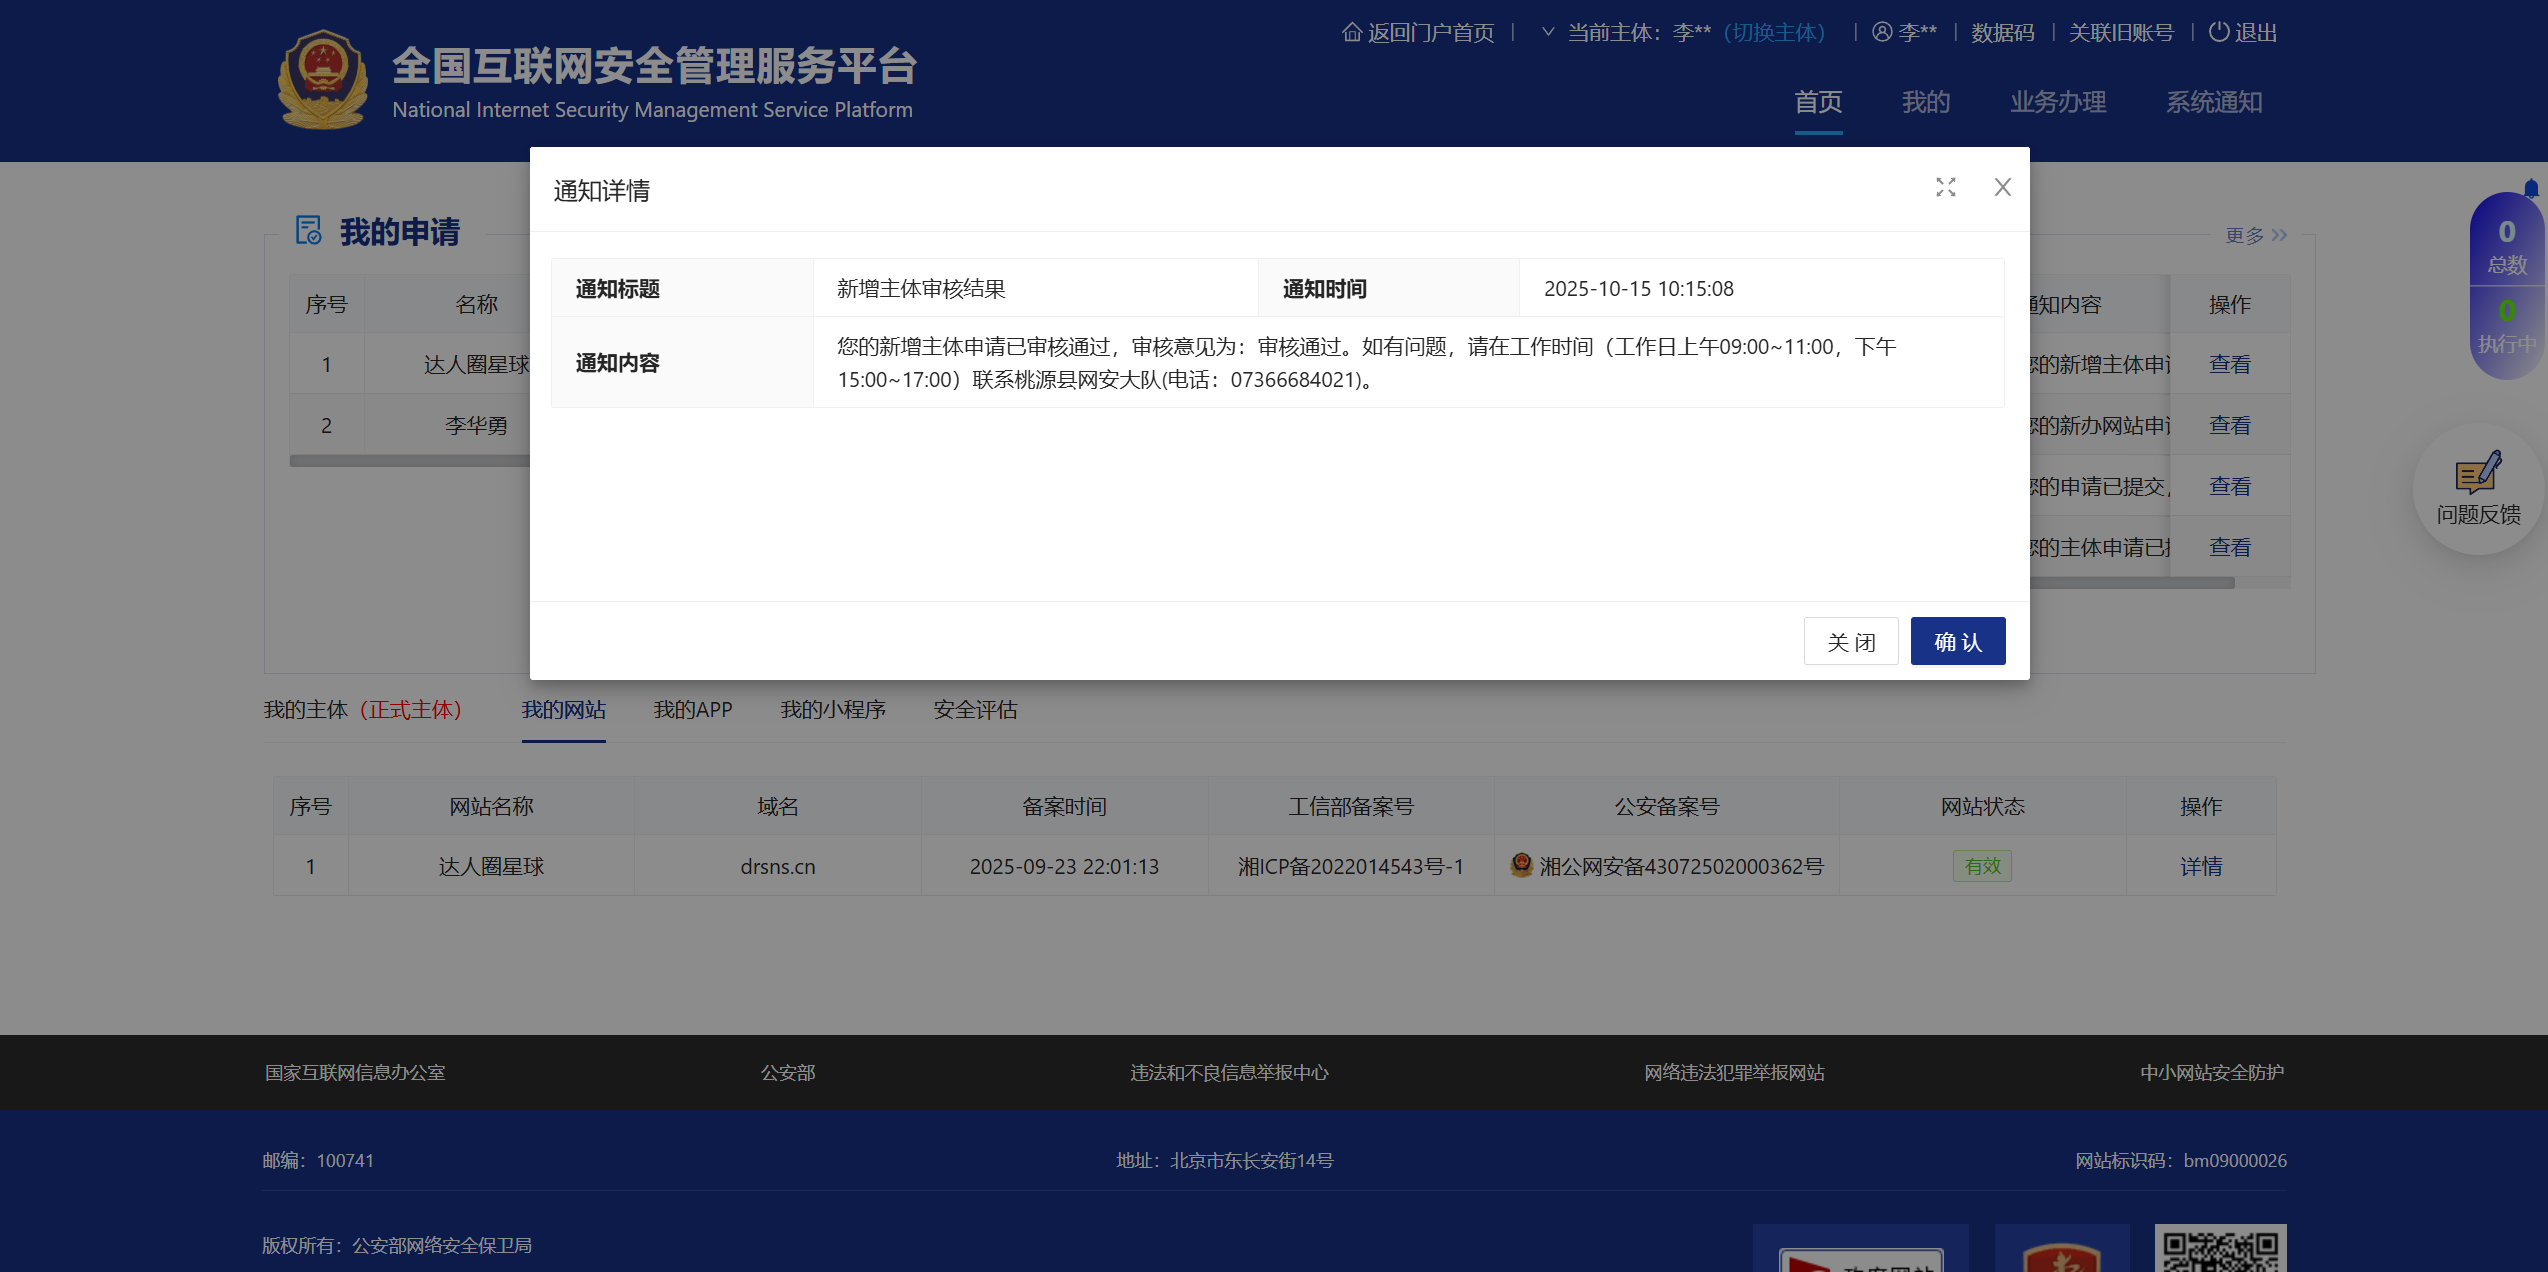Confirm the notice with the 确认 button
Screen dimensions: 2548x1272
pyautogui.click(x=1957, y=641)
